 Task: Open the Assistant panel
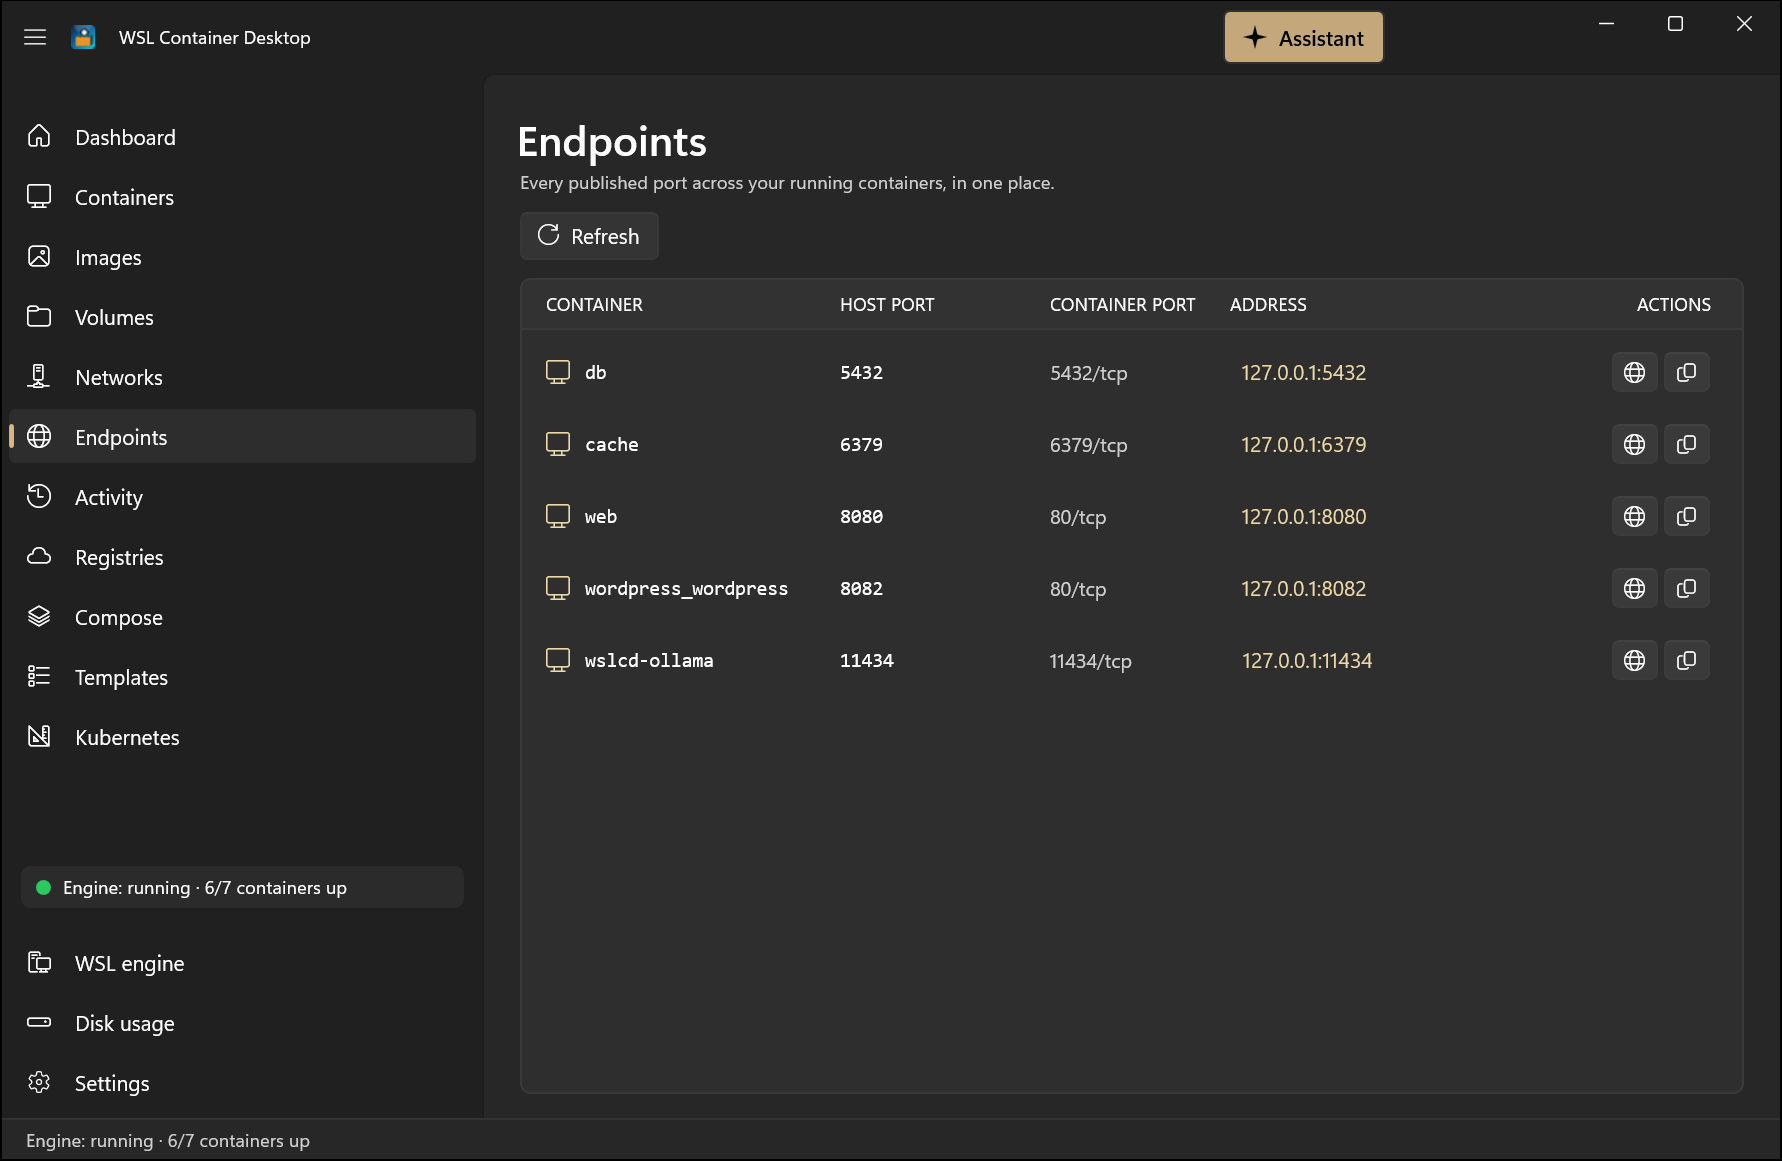[1303, 38]
